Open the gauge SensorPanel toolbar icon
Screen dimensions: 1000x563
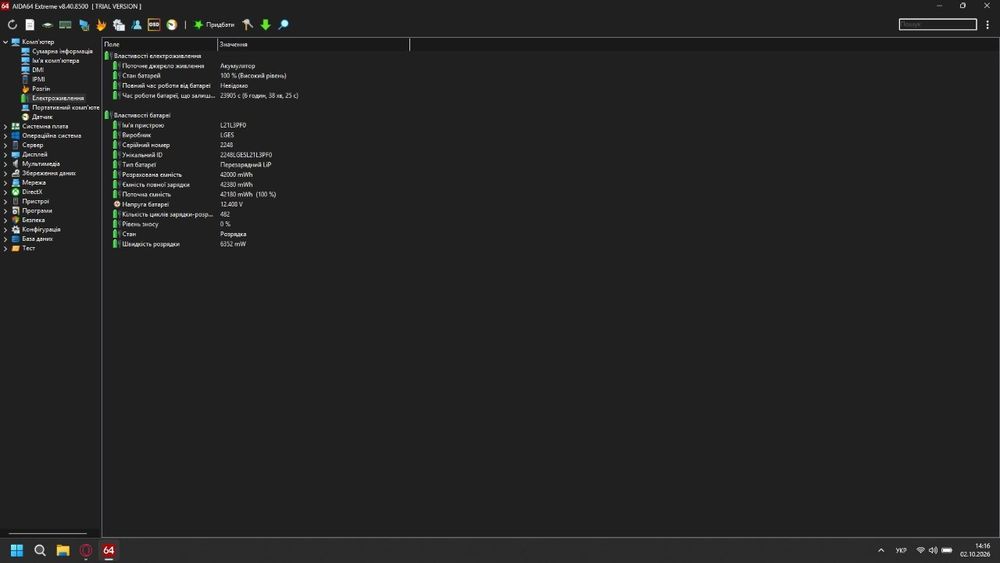point(172,25)
